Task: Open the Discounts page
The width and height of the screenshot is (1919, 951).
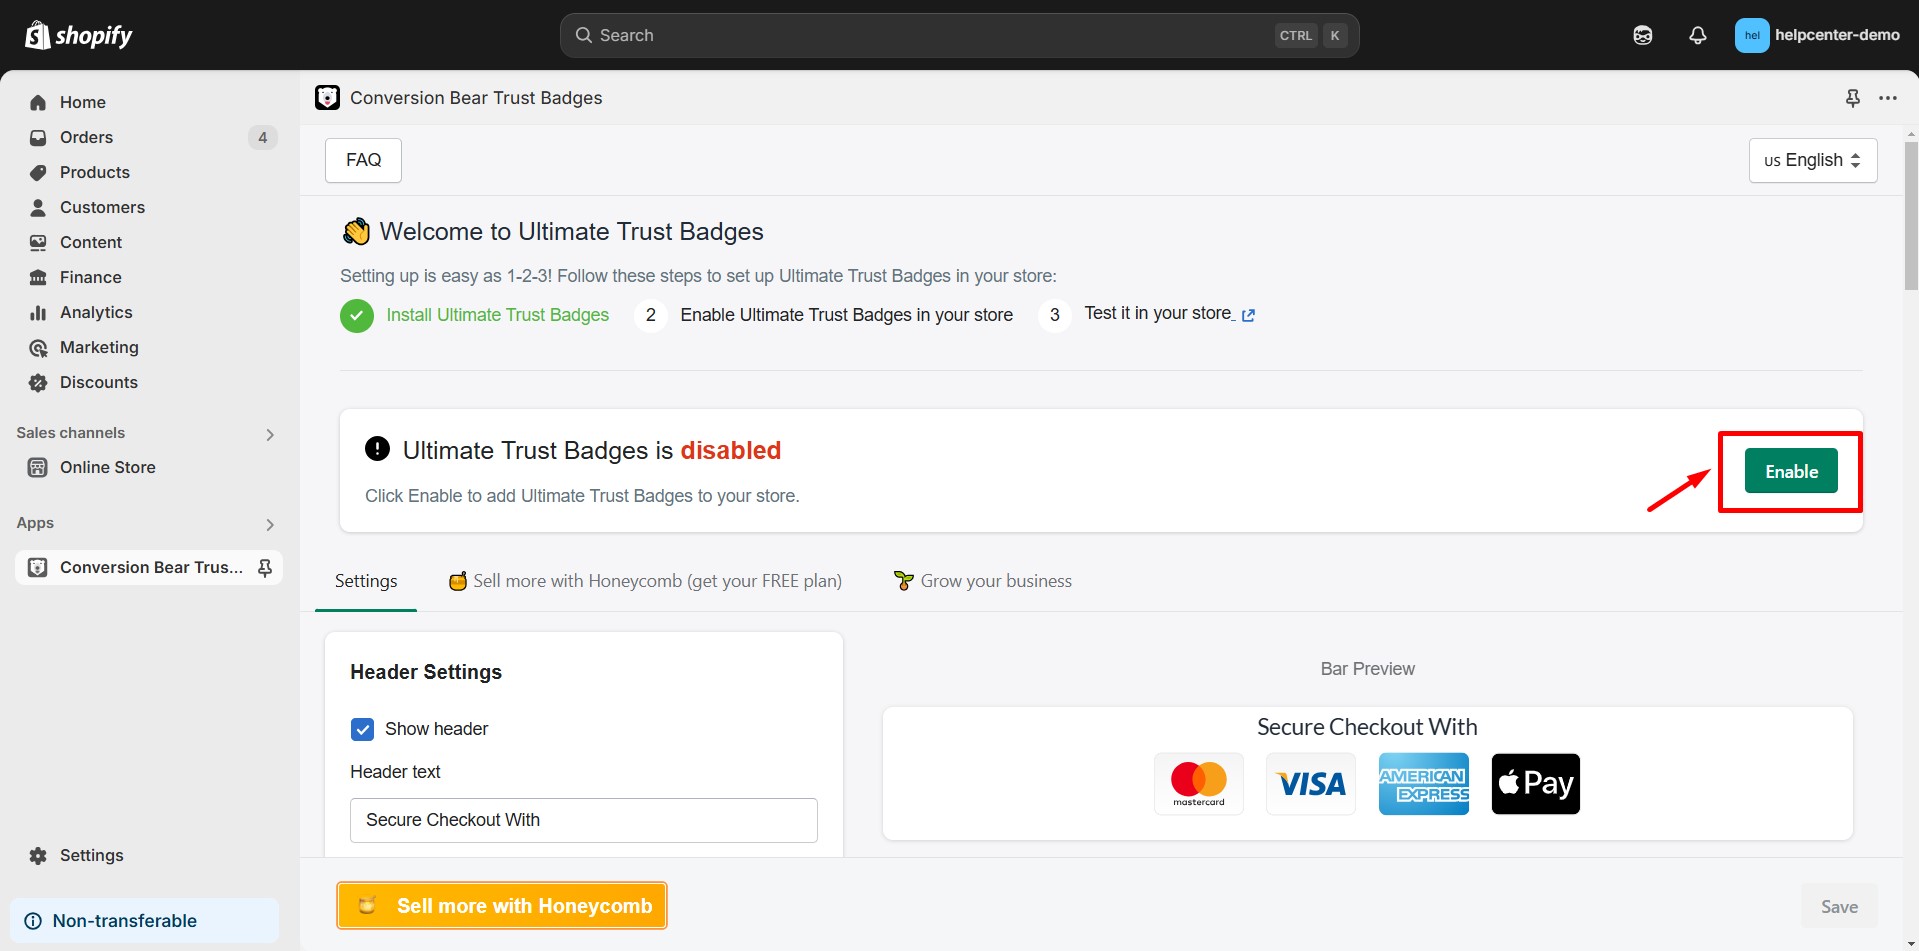Action: [x=98, y=382]
